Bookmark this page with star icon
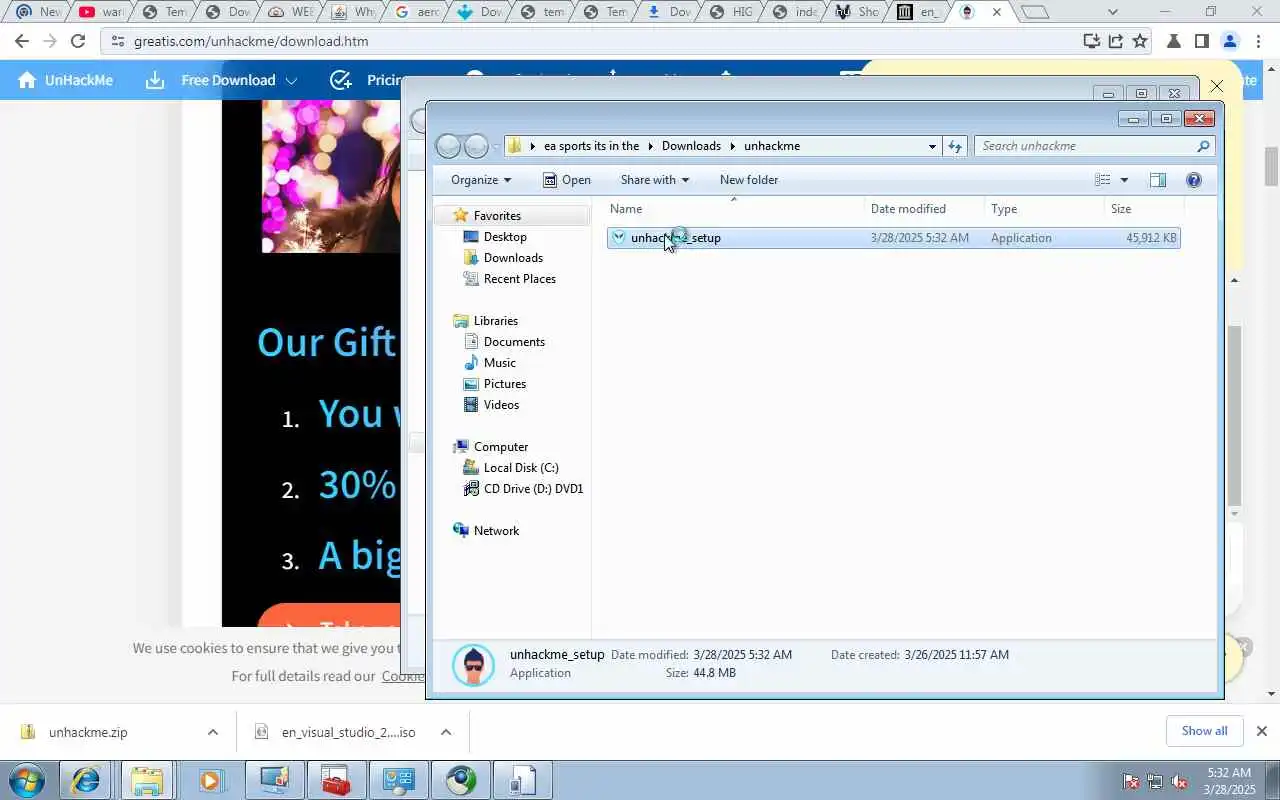This screenshot has height=800, width=1280. click(1140, 41)
